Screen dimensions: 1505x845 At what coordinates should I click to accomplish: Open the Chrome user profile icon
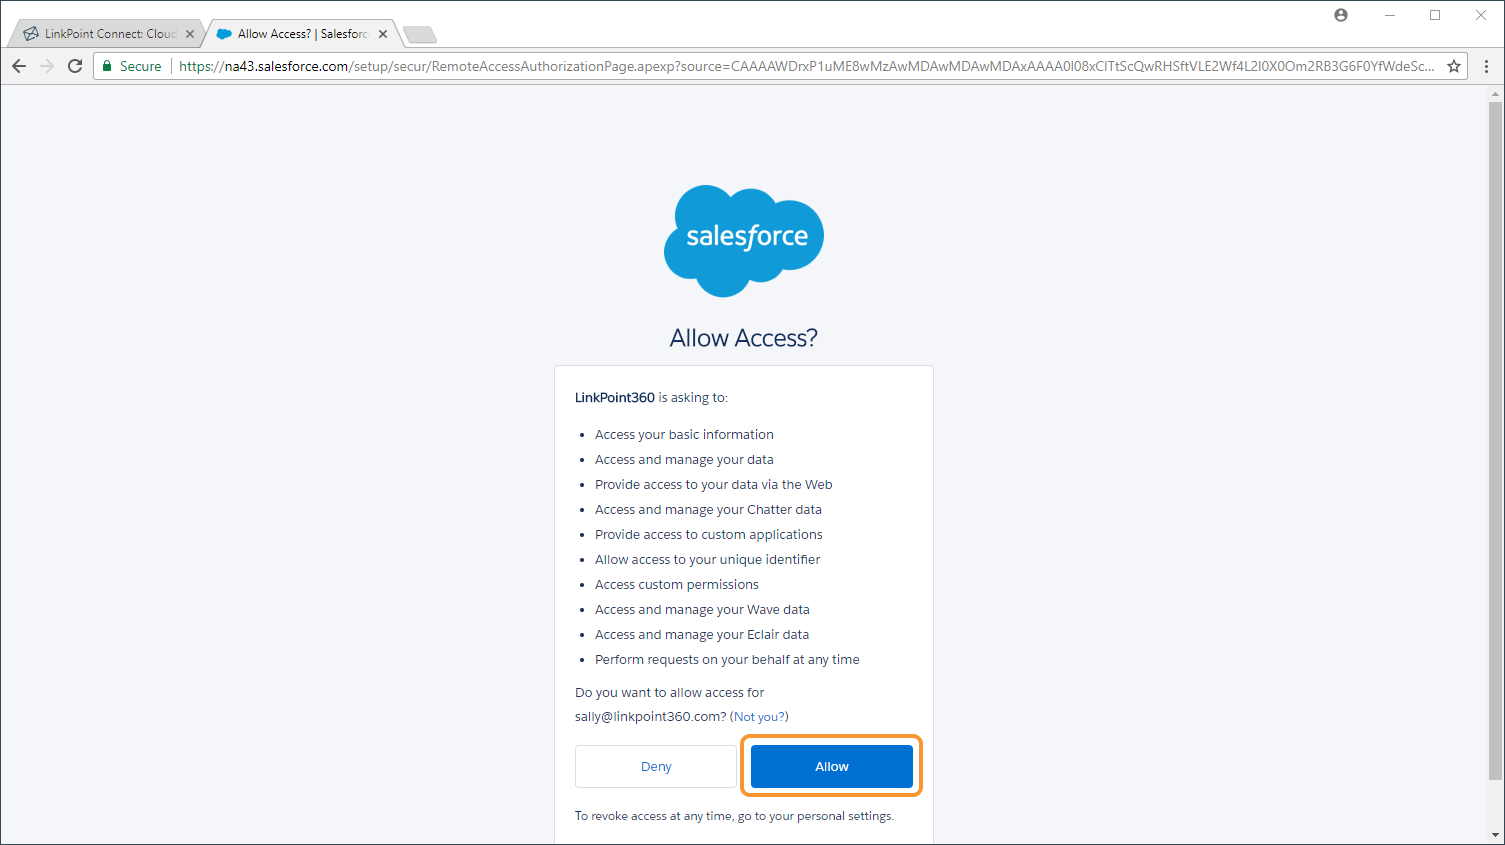click(1341, 15)
